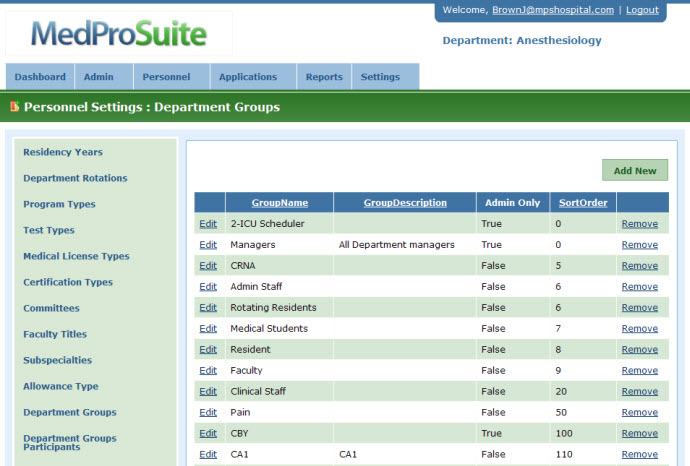The width and height of the screenshot is (690, 466).
Task: Open Faculty Titles in the sidebar
Action: tap(55, 334)
